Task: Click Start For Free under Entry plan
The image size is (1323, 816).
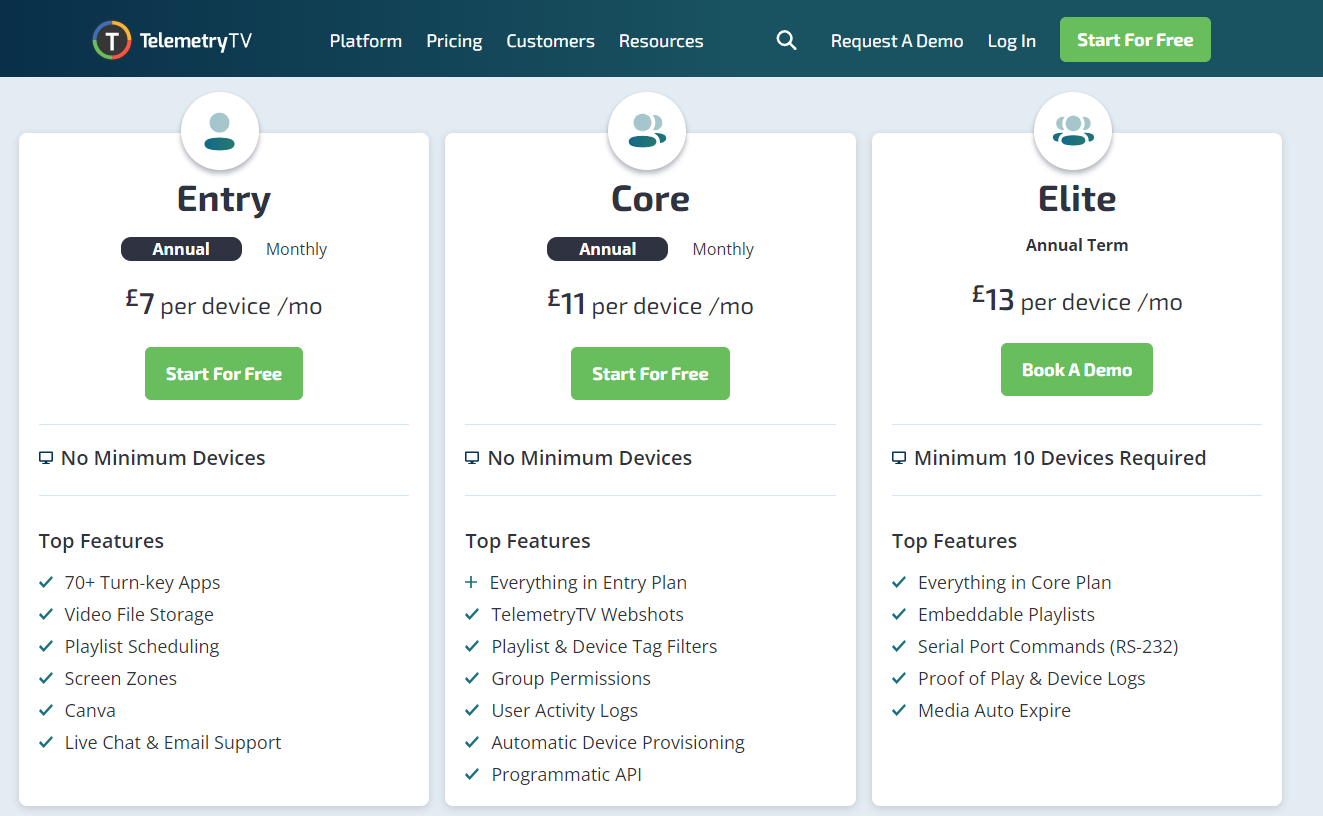Action: pos(224,373)
